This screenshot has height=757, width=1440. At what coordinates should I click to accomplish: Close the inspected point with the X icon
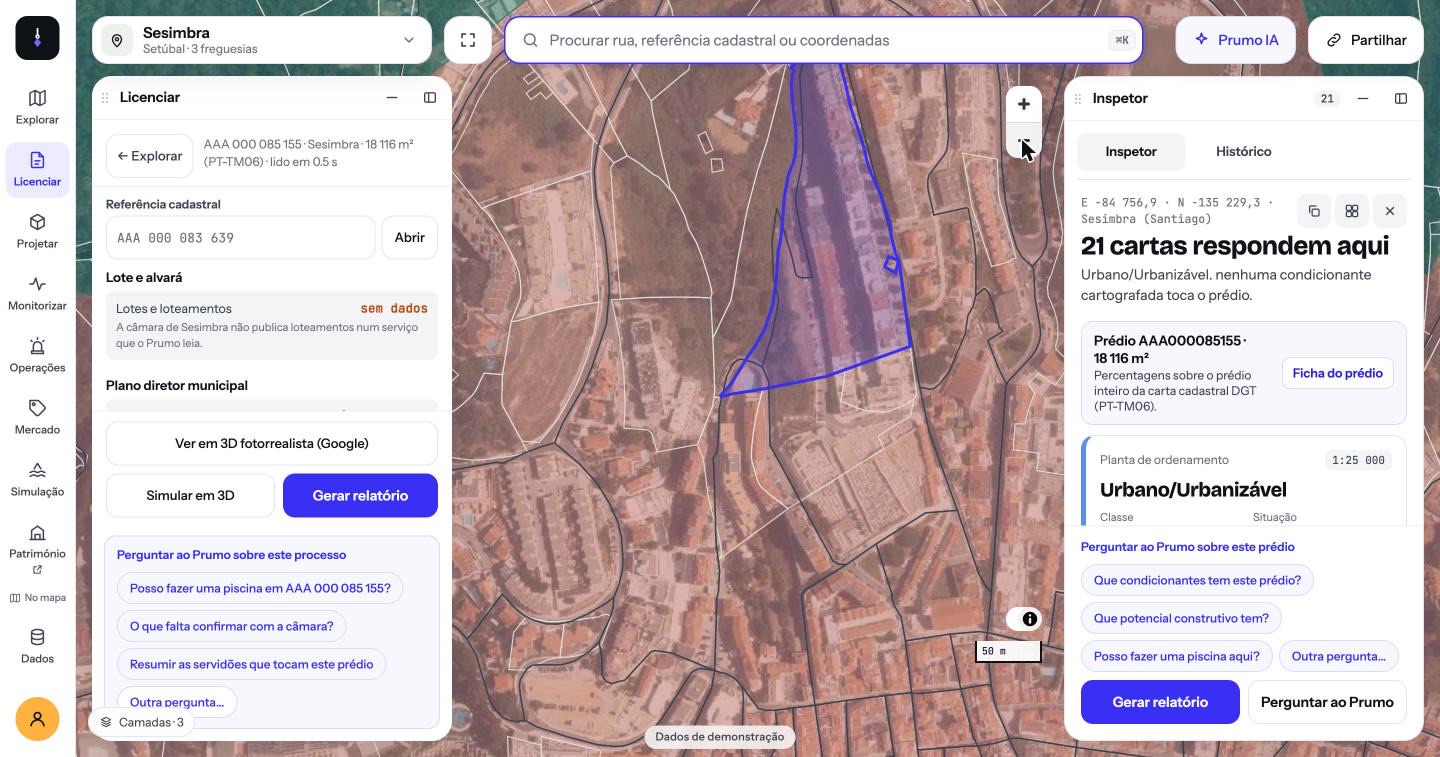click(1390, 211)
